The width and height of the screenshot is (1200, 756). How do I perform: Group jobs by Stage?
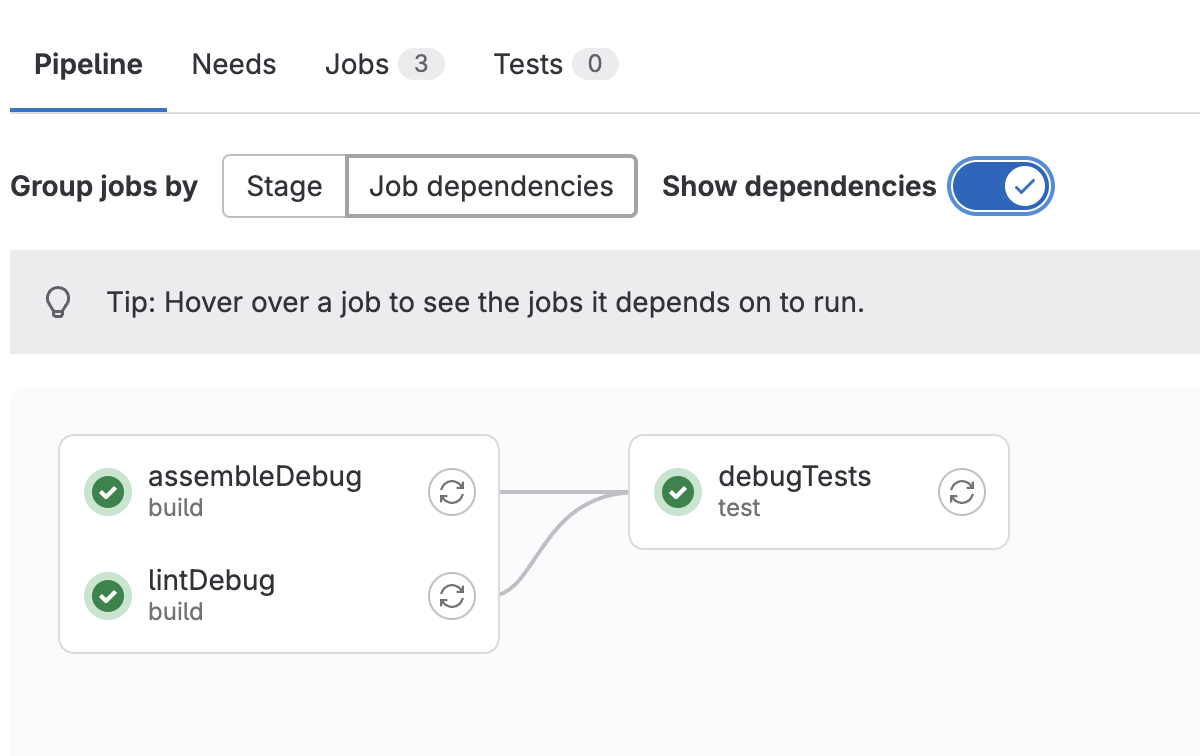point(284,186)
